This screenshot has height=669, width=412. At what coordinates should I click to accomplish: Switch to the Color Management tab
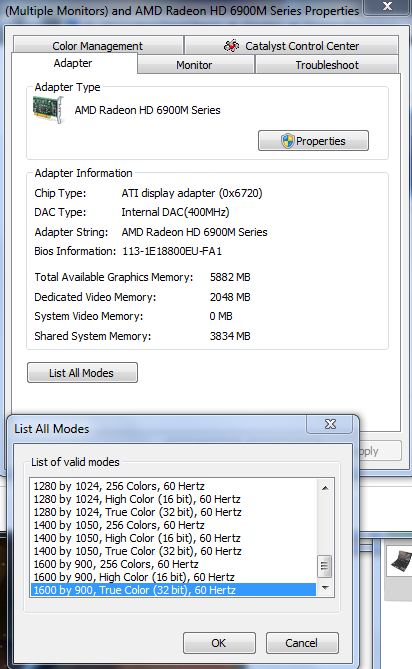point(98,45)
